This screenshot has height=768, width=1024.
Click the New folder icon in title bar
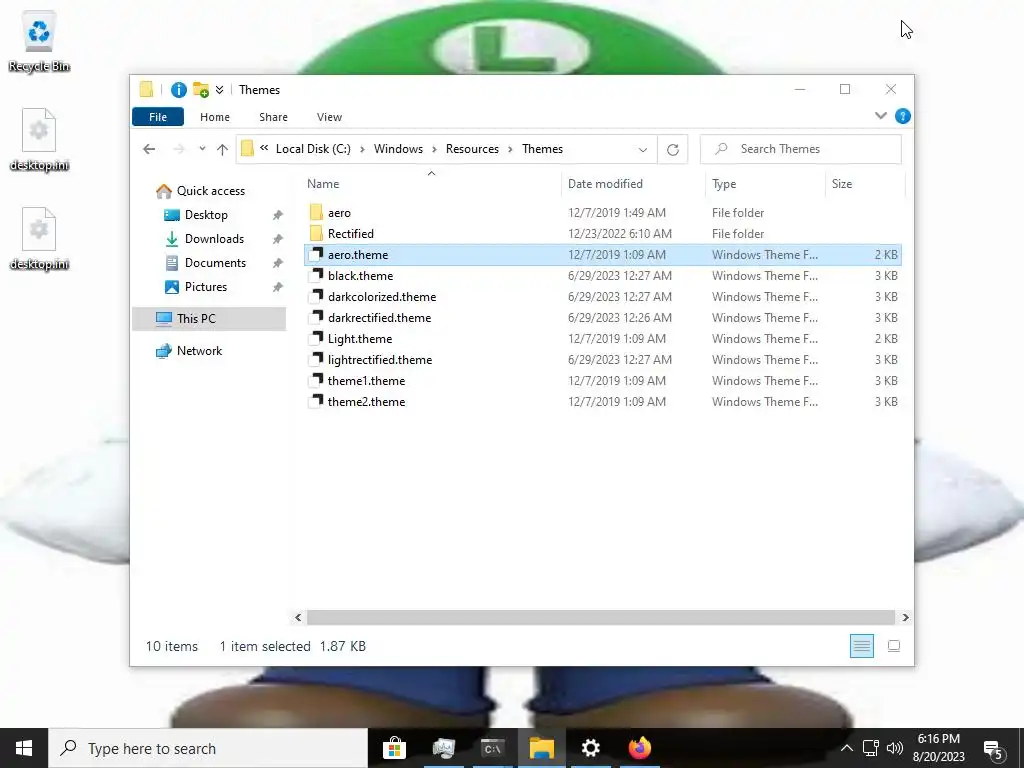click(x=201, y=90)
